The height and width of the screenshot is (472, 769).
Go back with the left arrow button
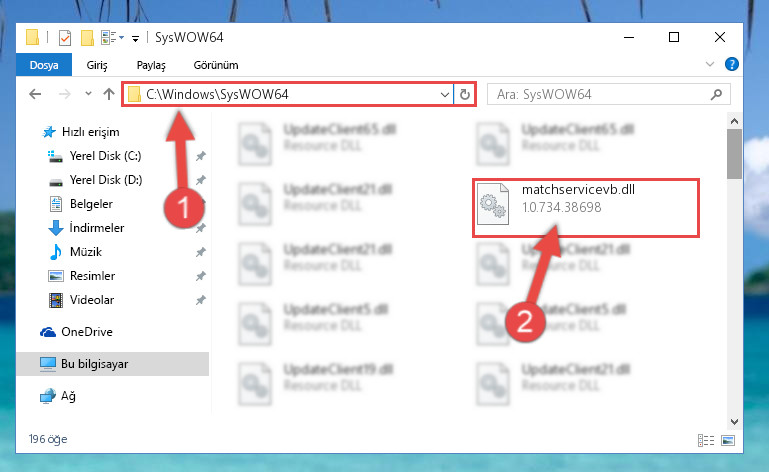click(x=35, y=94)
